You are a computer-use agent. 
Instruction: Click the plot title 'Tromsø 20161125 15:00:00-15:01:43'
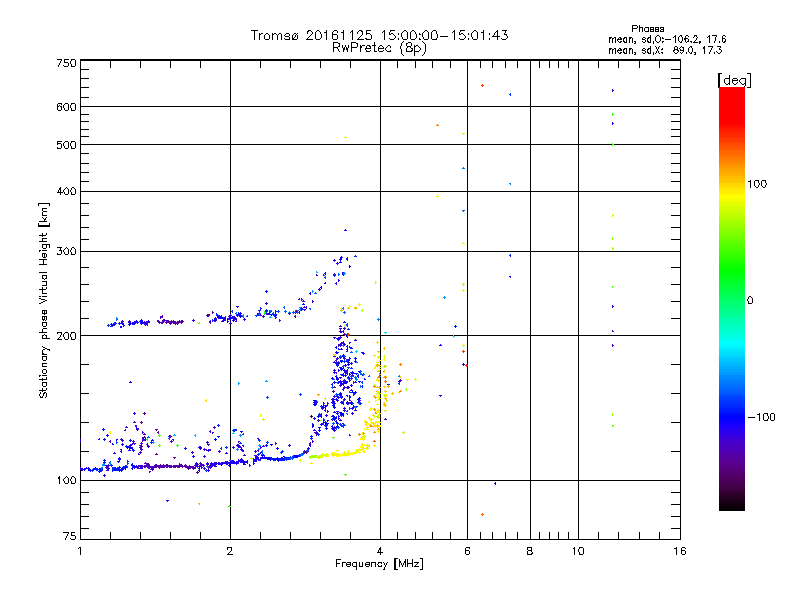[379, 35]
